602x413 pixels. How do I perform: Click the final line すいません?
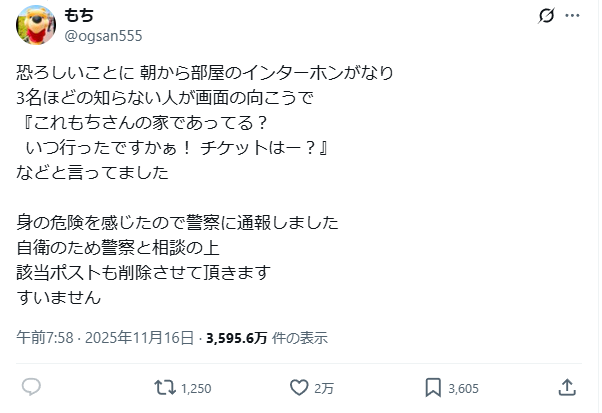pos(59,295)
